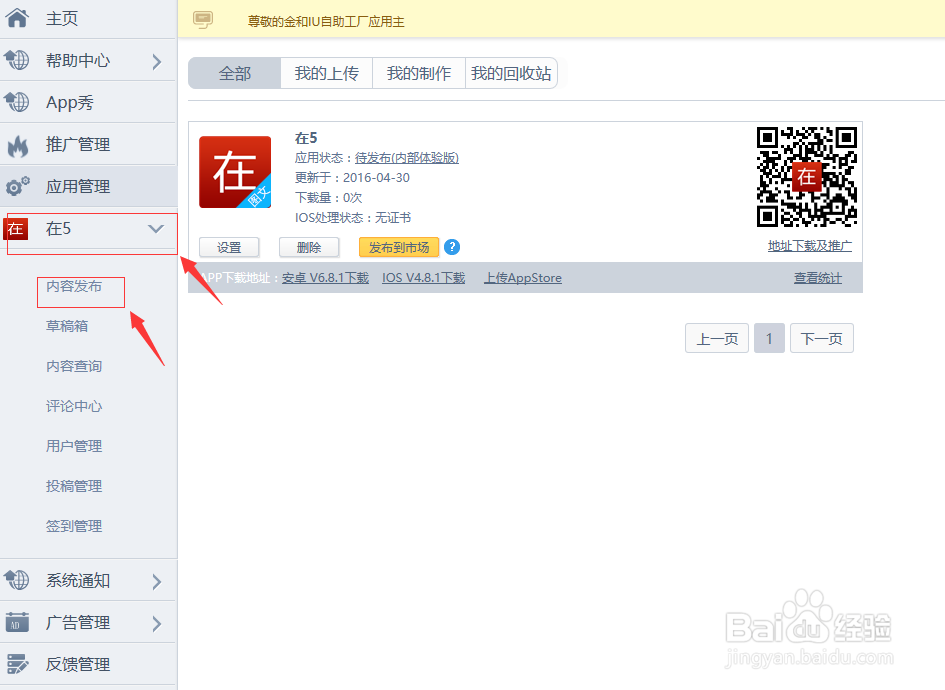Screen dimensions: 945x690
Task: Switch to the 我的上传 tab
Action: coord(326,72)
